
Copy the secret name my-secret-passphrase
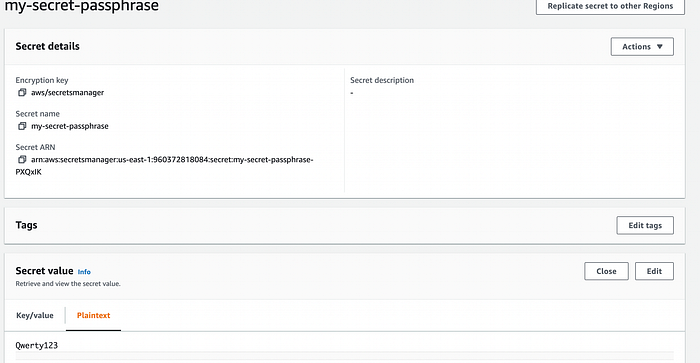(22, 126)
